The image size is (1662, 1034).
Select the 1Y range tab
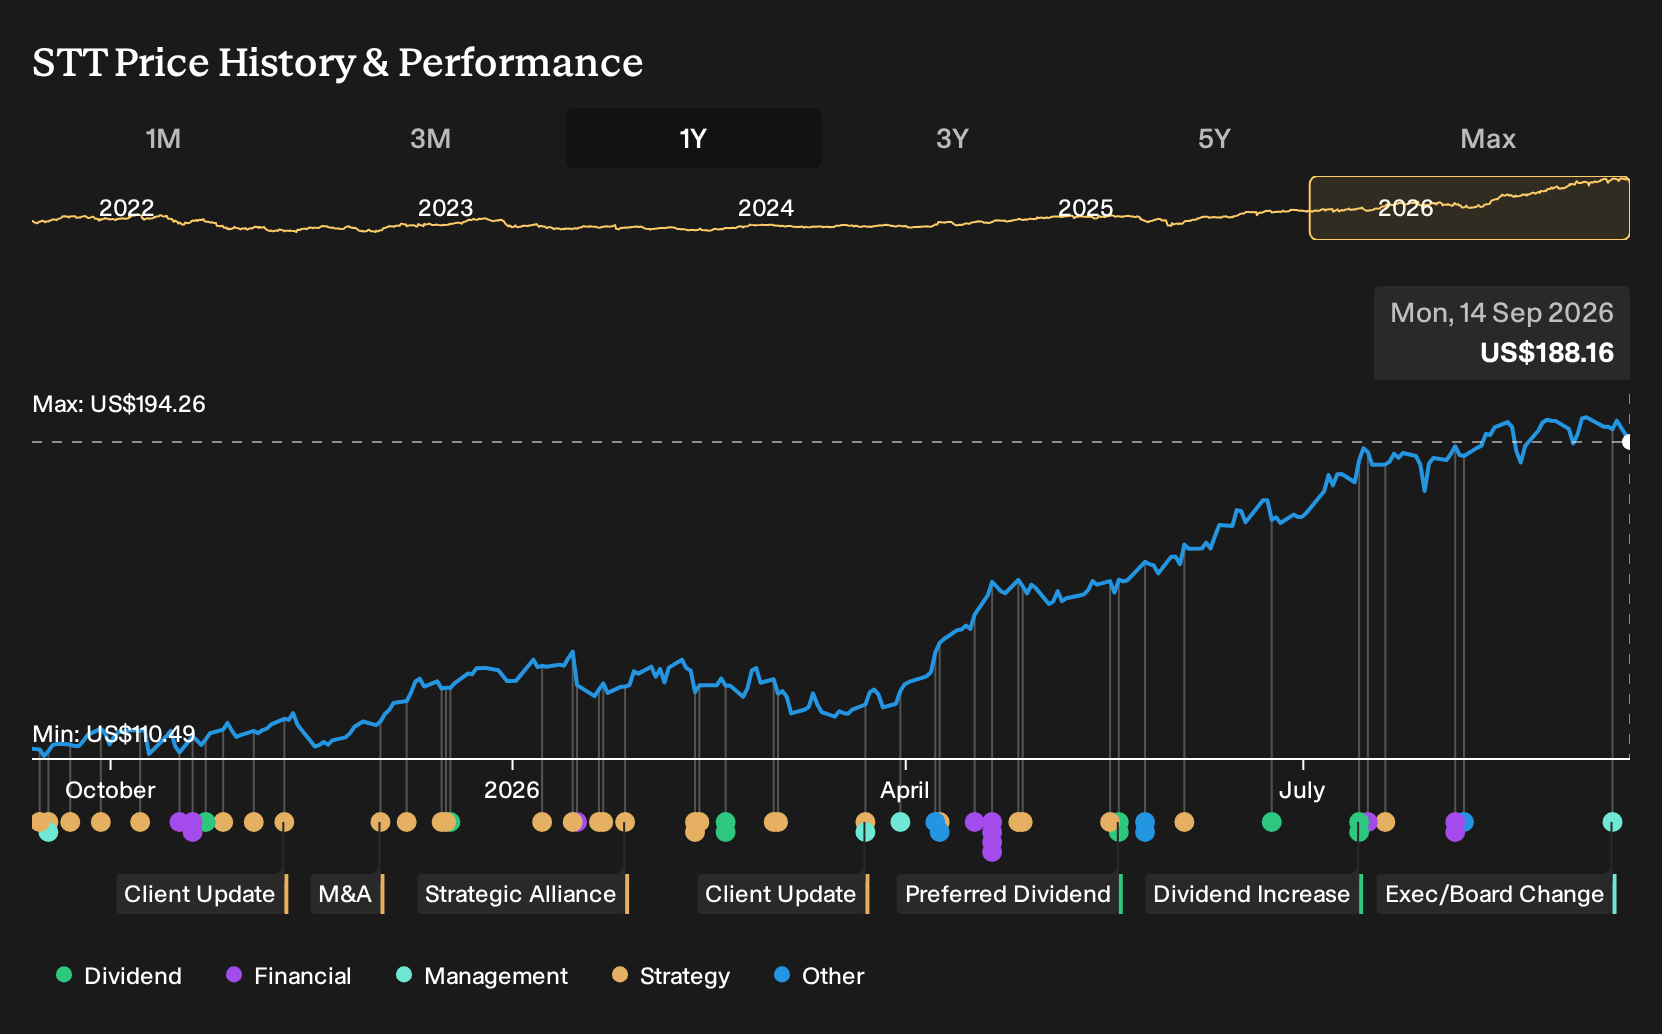click(694, 138)
